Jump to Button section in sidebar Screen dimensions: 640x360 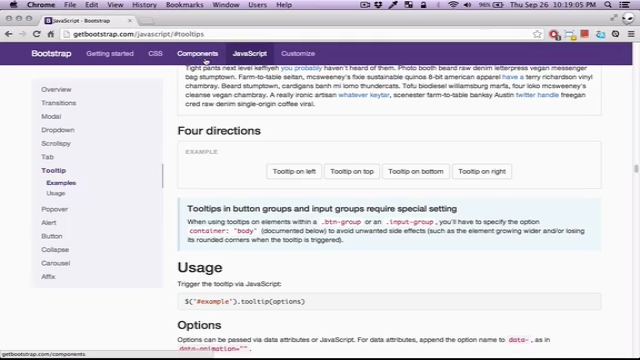click(52, 236)
